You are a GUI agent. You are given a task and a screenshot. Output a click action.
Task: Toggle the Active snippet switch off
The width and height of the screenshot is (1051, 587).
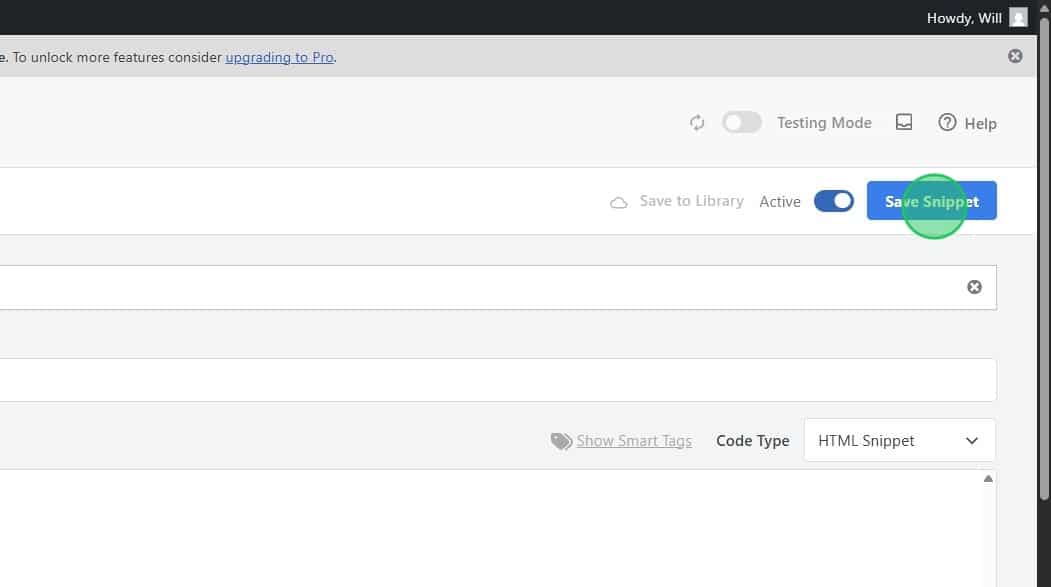tap(833, 201)
